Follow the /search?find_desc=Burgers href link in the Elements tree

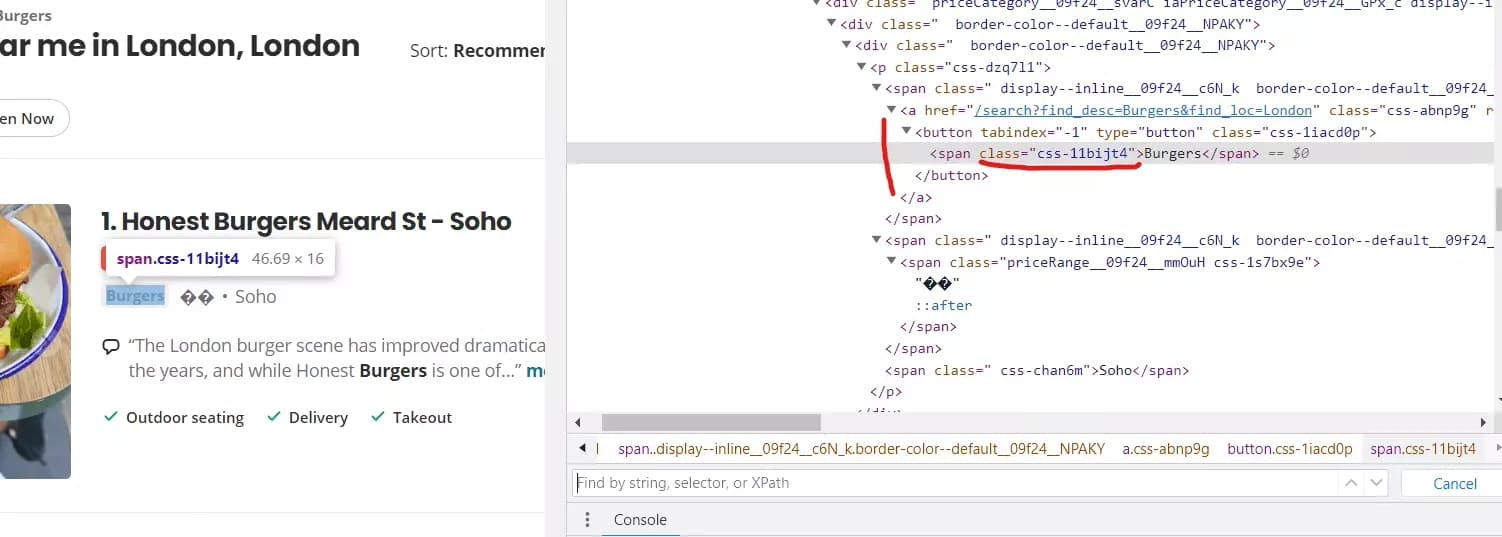pos(1144,110)
